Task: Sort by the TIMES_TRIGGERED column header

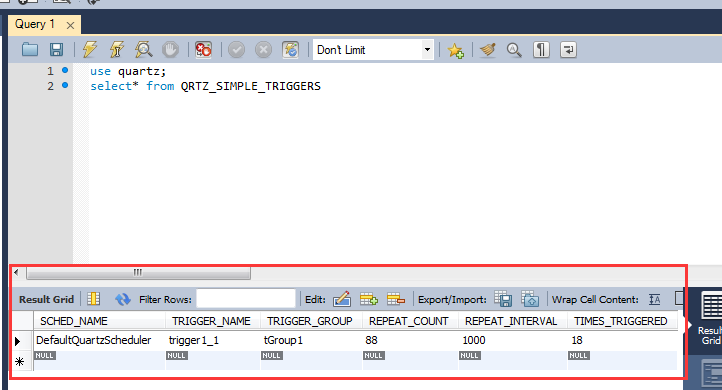Action: tap(621, 321)
